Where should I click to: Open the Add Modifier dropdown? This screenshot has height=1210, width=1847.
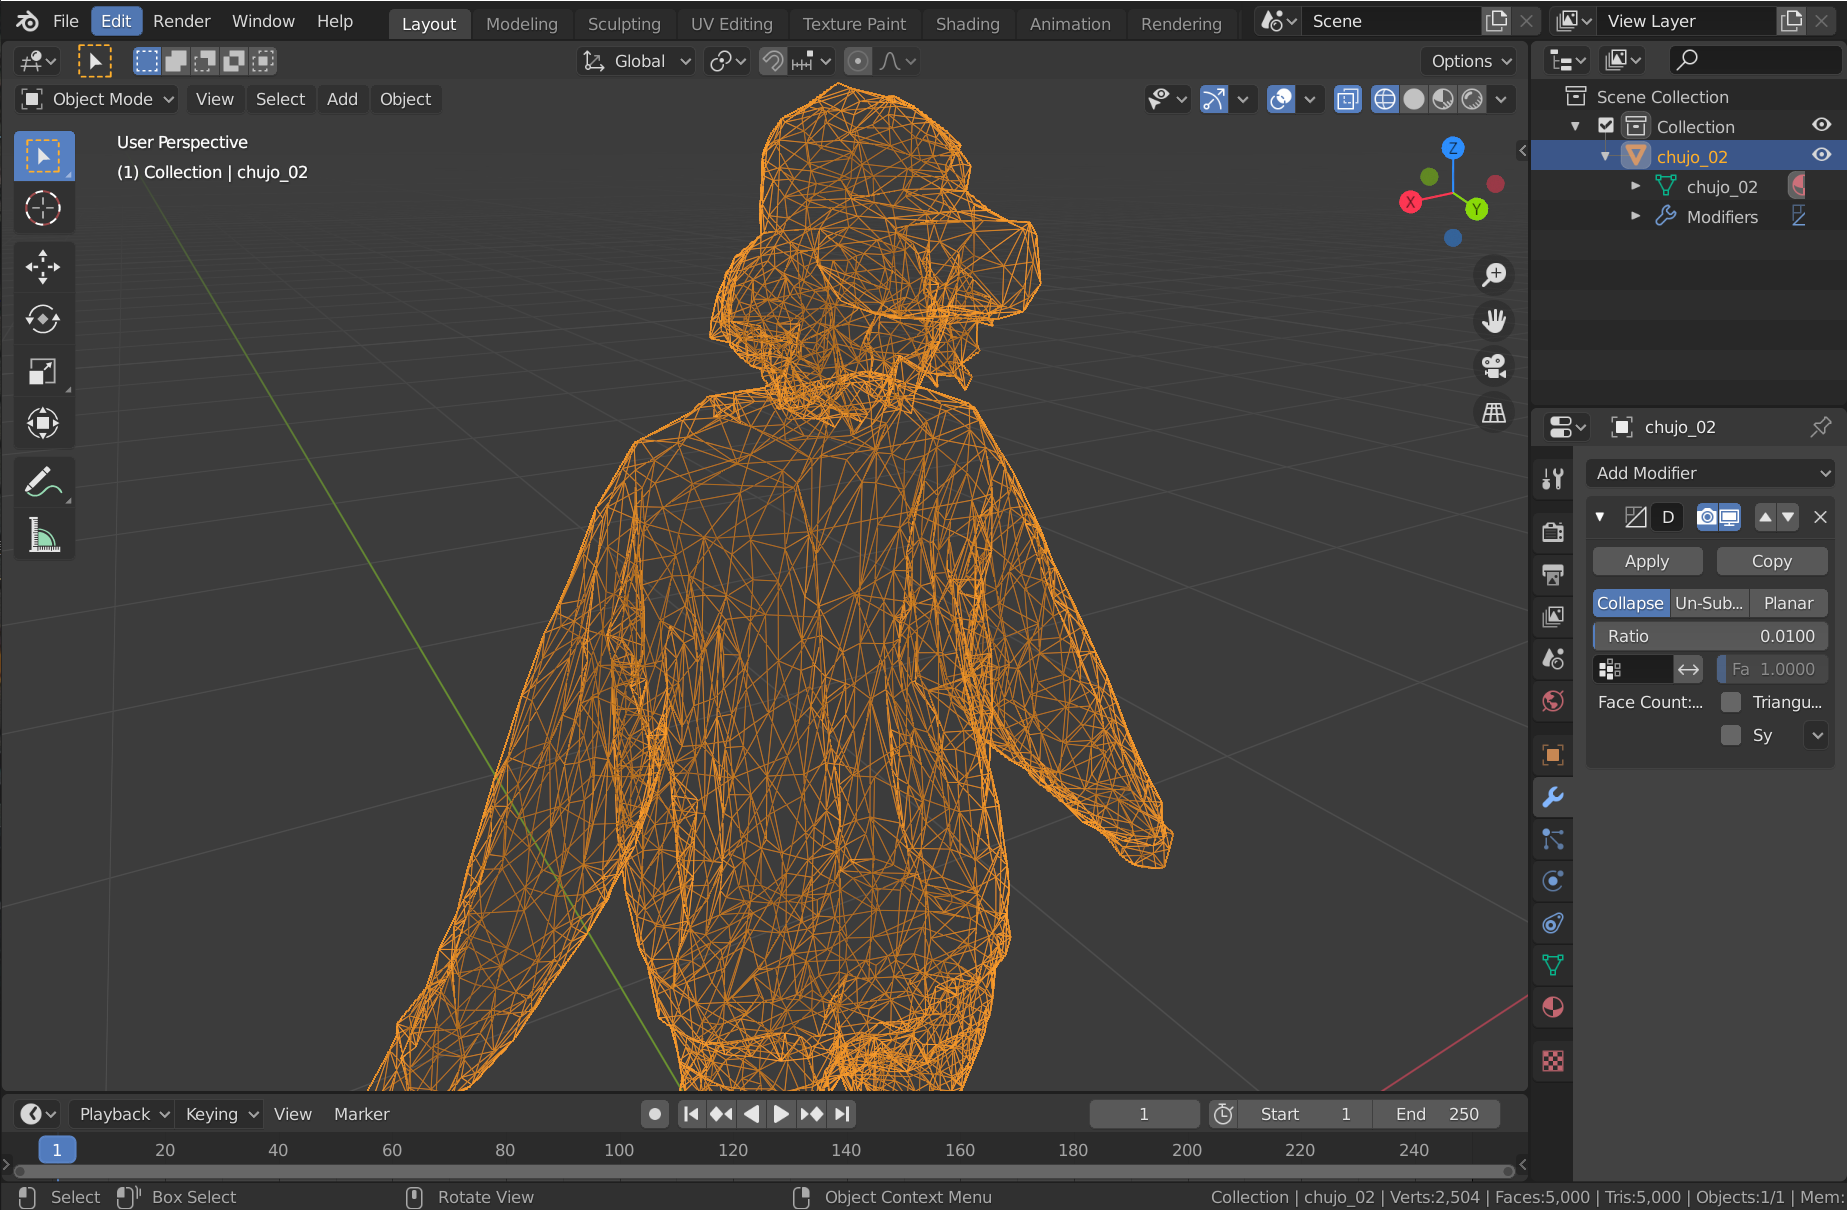1711,473
